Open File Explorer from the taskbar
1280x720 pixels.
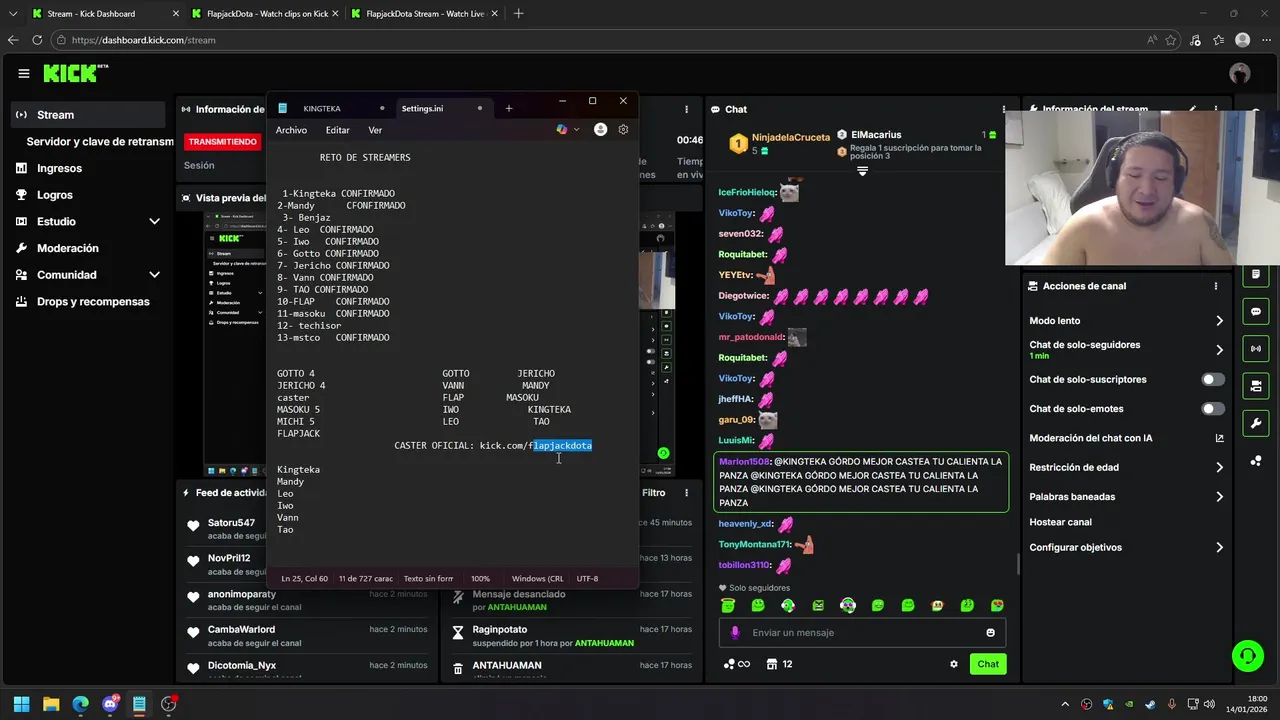coord(51,704)
